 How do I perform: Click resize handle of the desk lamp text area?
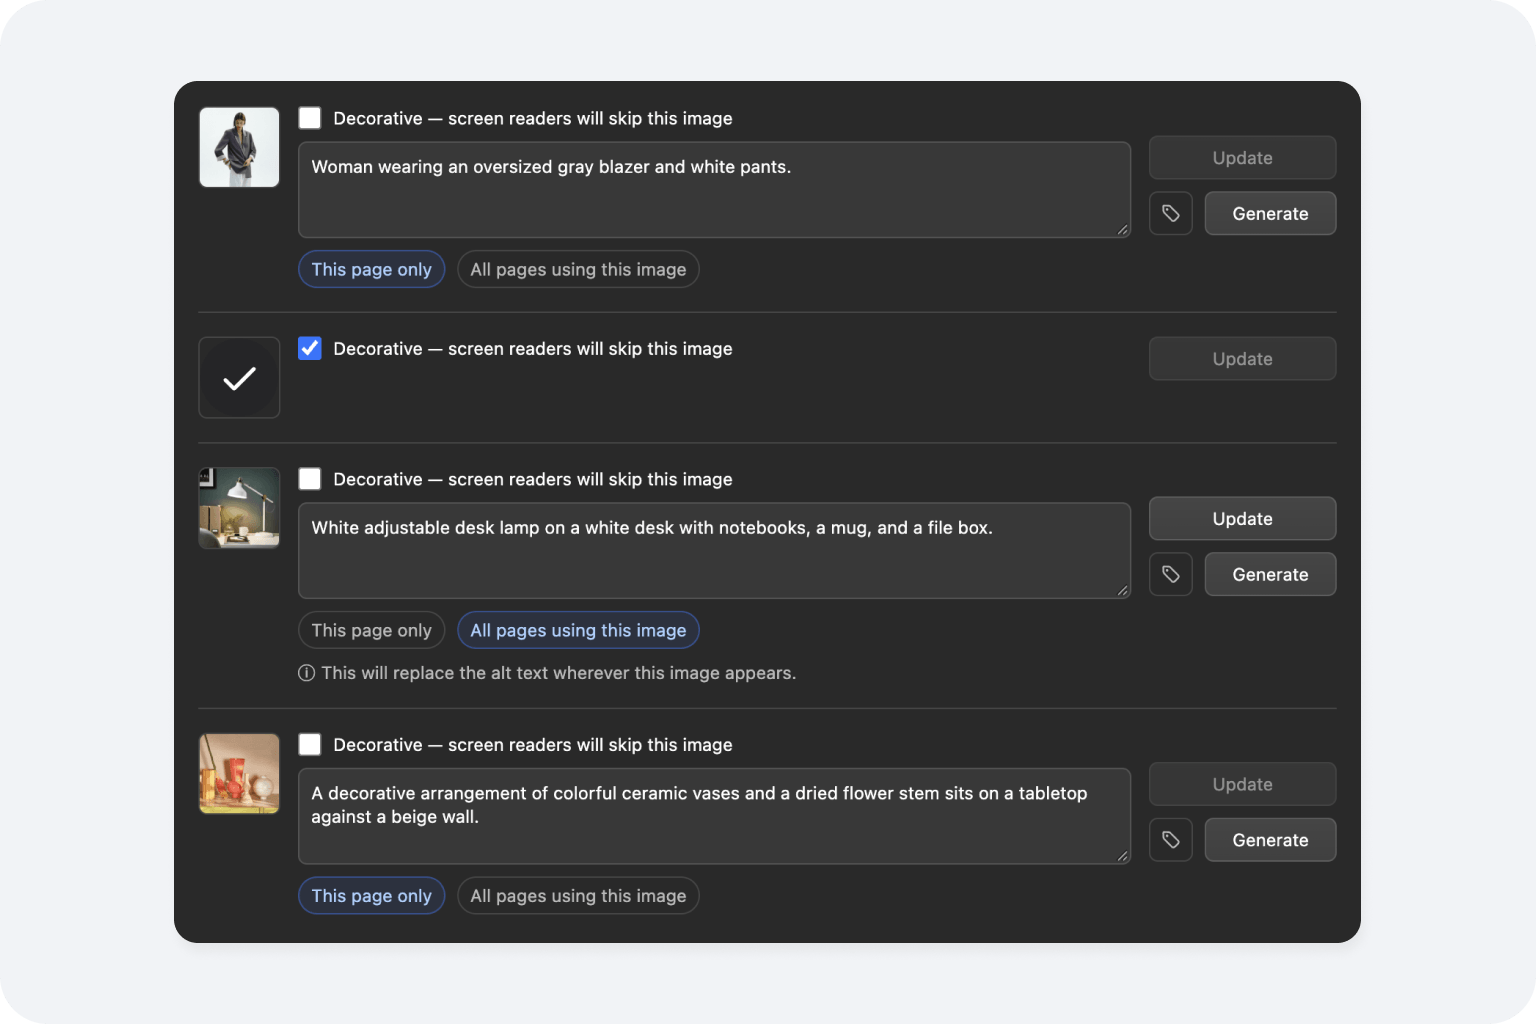coord(1122,591)
